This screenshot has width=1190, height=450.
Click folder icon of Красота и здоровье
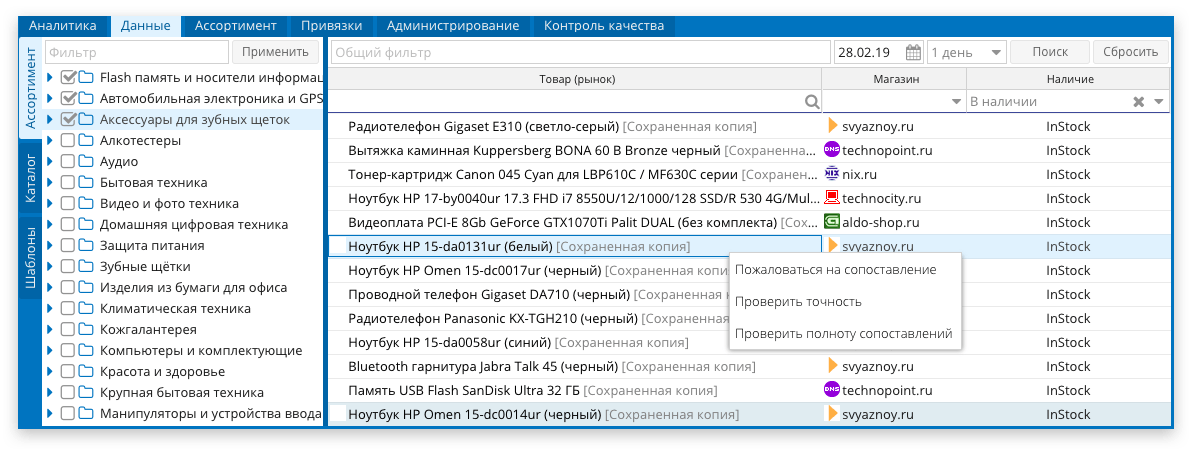tap(85, 372)
